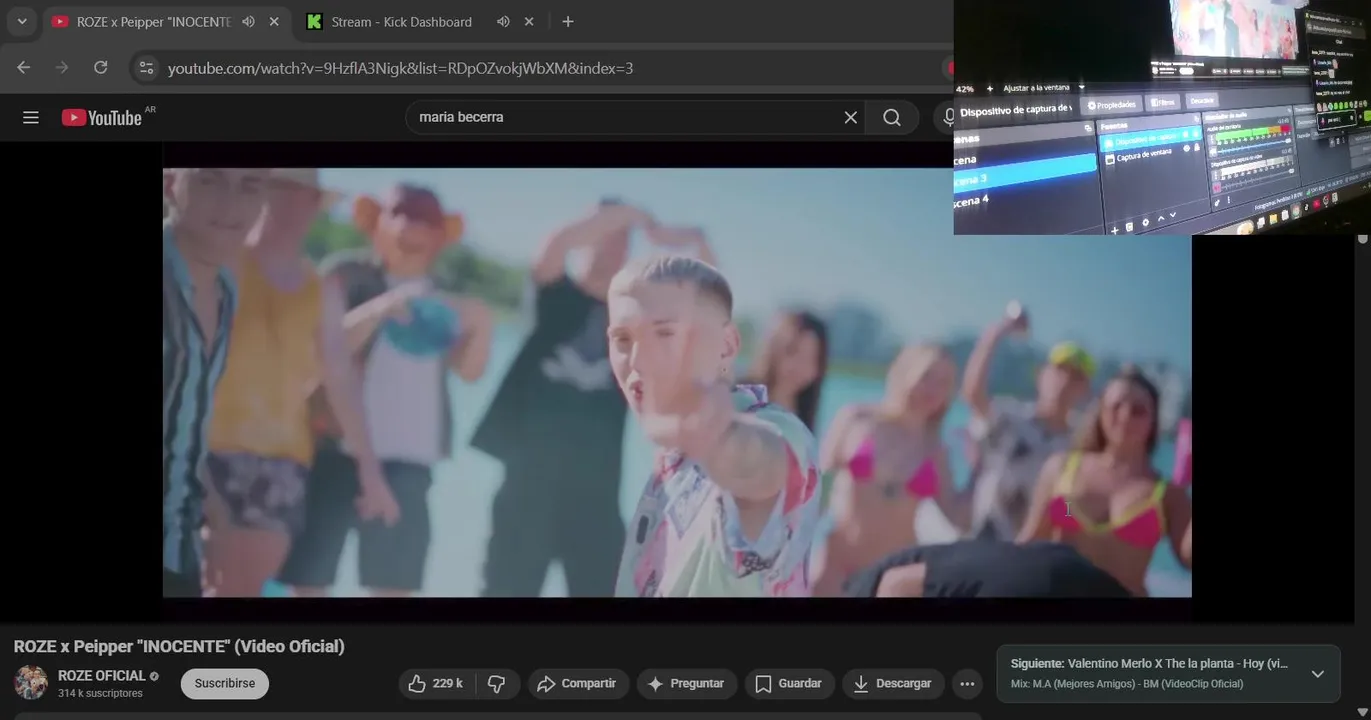
Task: Click the verified badge beside ROZE OFICIAL
Action: coord(154,677)
